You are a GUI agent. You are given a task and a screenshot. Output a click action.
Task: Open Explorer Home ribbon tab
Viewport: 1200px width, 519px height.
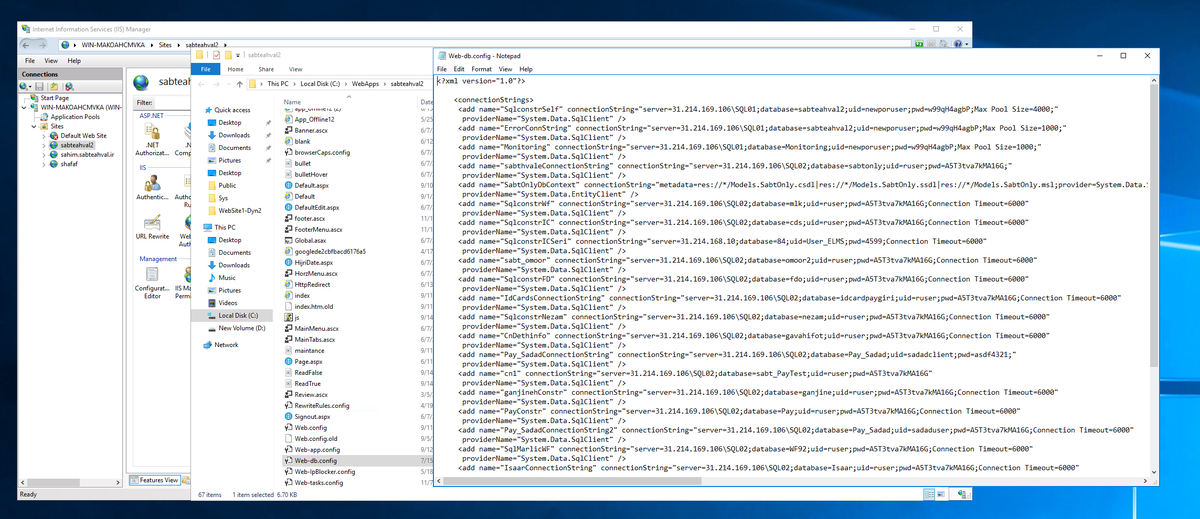[235, 69]
